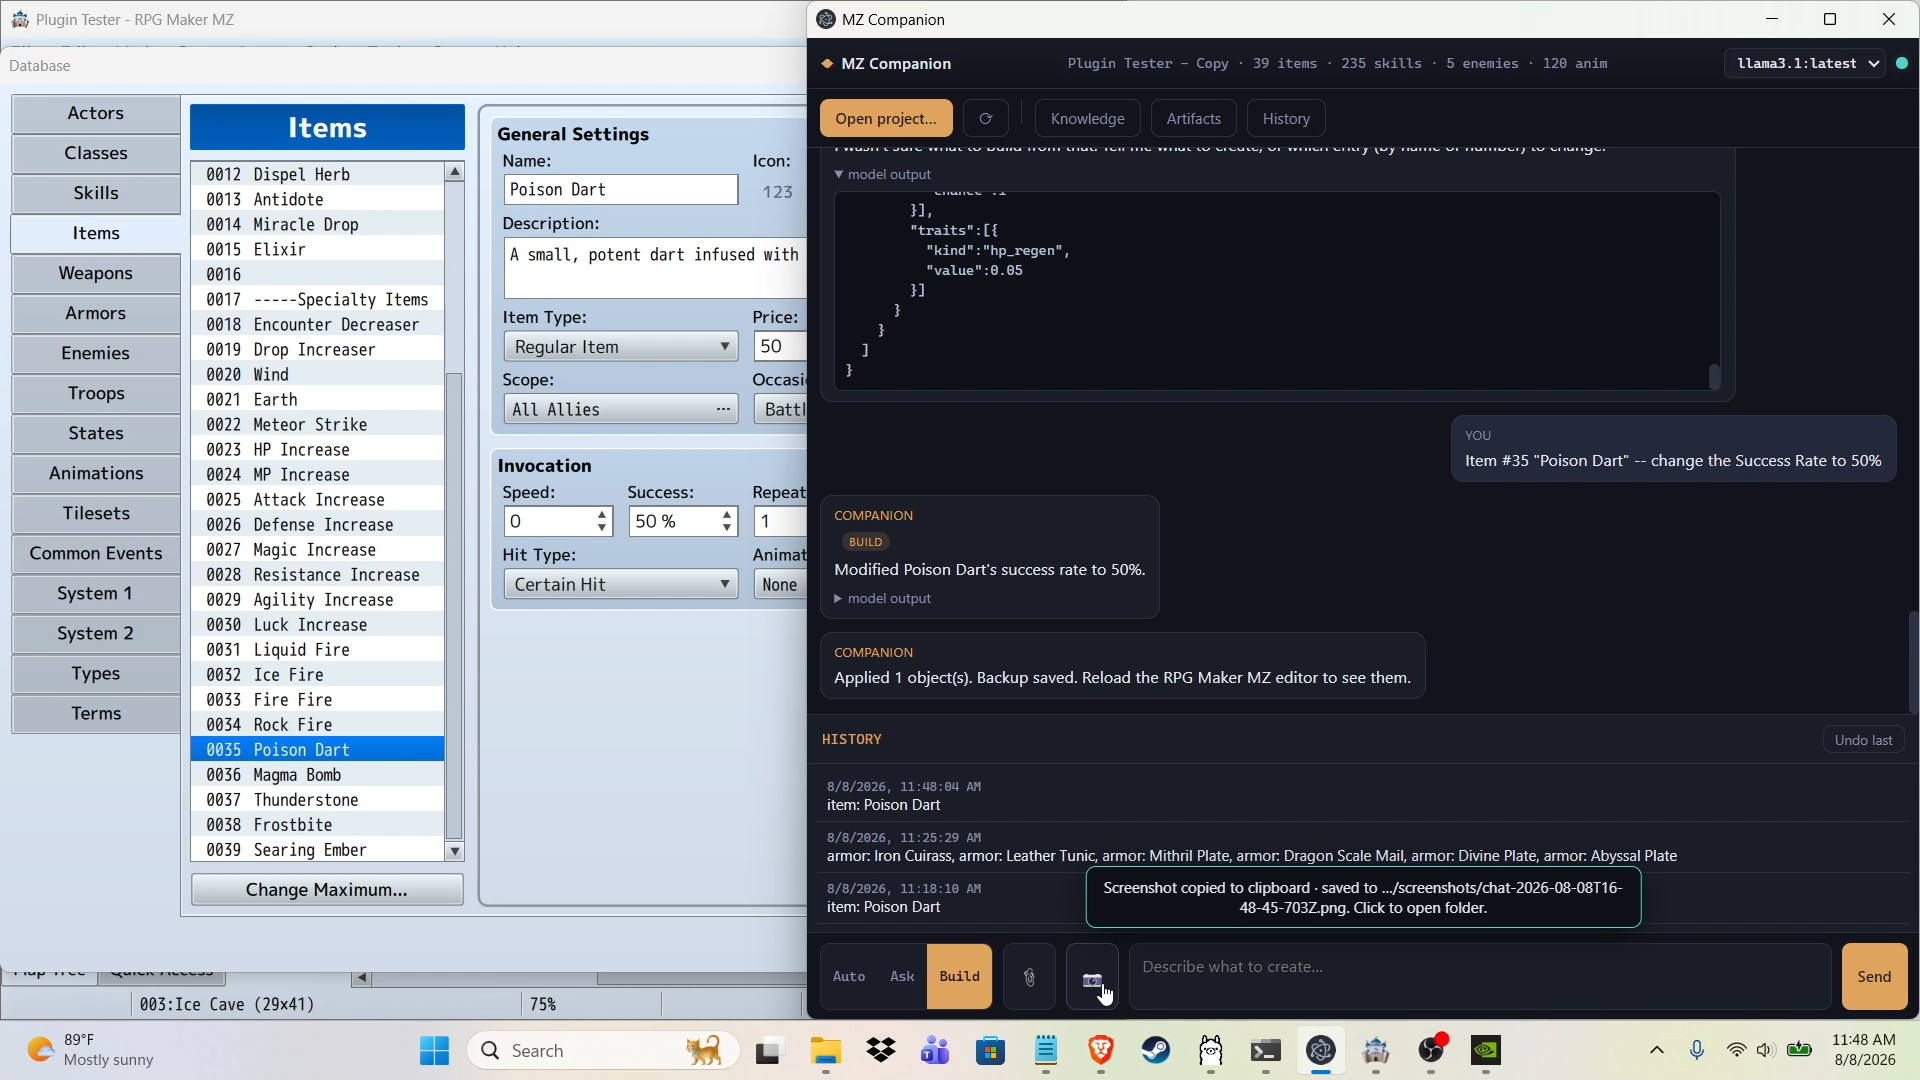The height and width of the screenshot is (1080, 1920).
Task: Expand model output under the Build reply
Action: (883, 599)
